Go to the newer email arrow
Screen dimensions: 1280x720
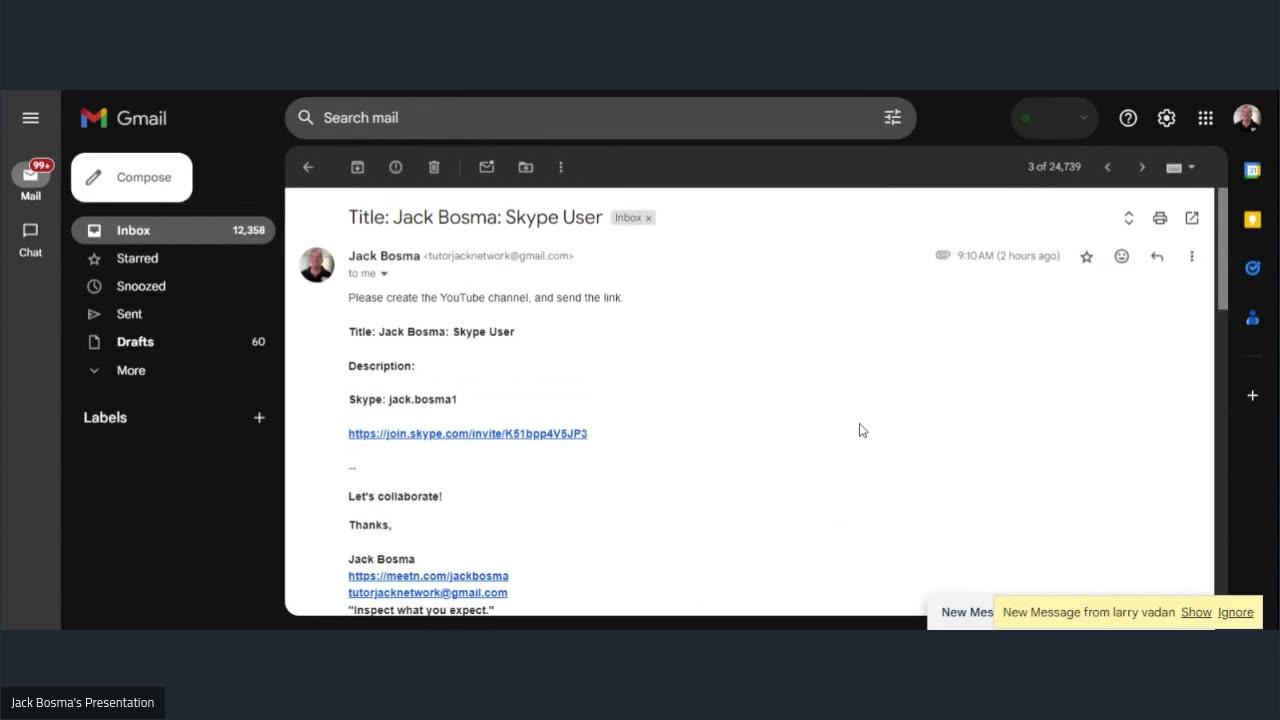1107,167
